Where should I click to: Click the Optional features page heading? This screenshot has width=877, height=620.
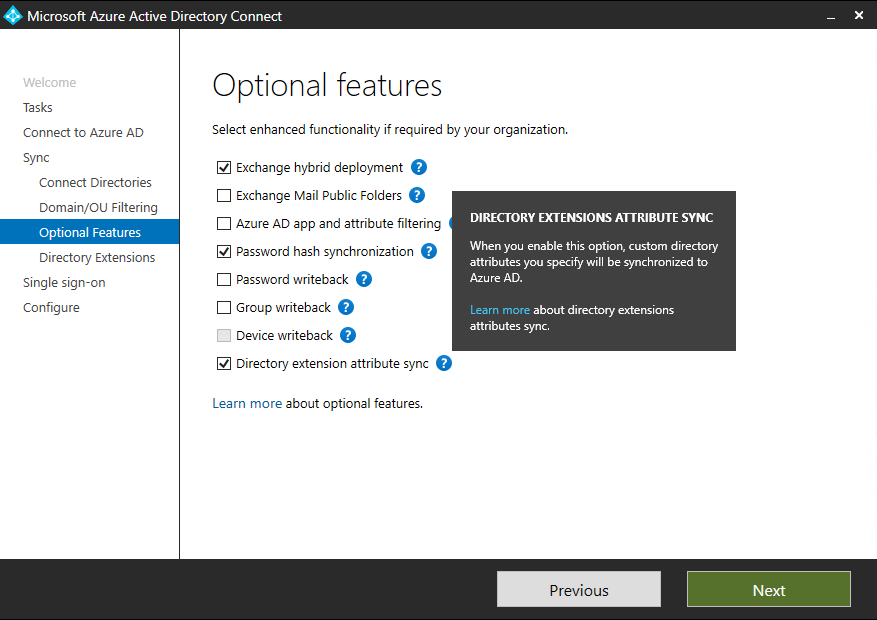point(327,86)
